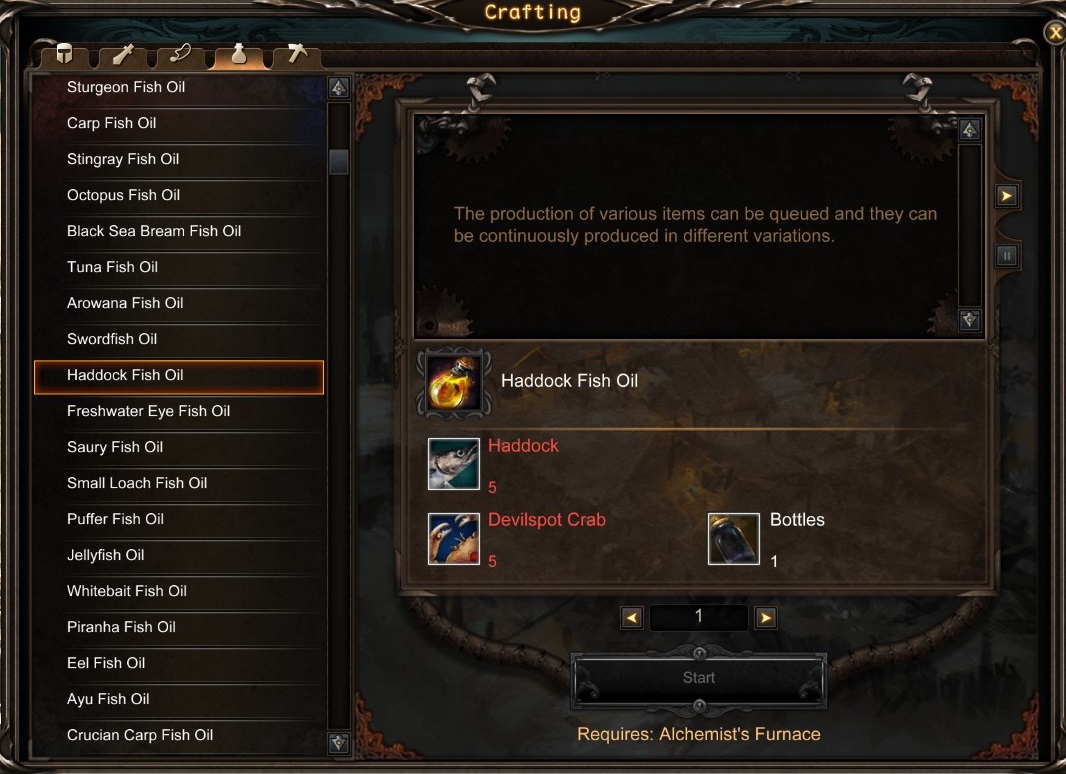1066x774 pixels.
Task: Open the helmet armor crafting tab
Action: (65, 54)
